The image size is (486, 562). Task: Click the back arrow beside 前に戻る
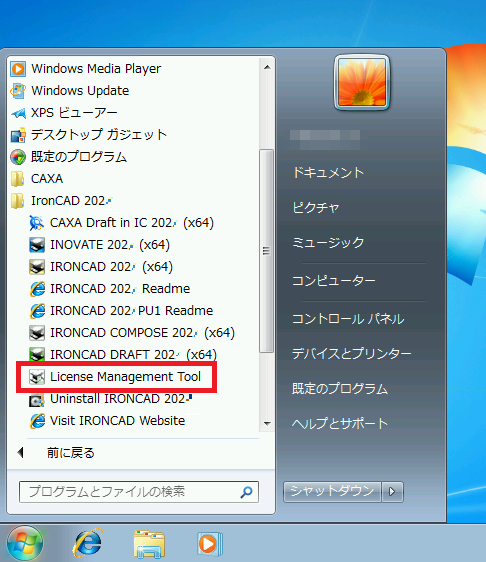coord(20,453)
